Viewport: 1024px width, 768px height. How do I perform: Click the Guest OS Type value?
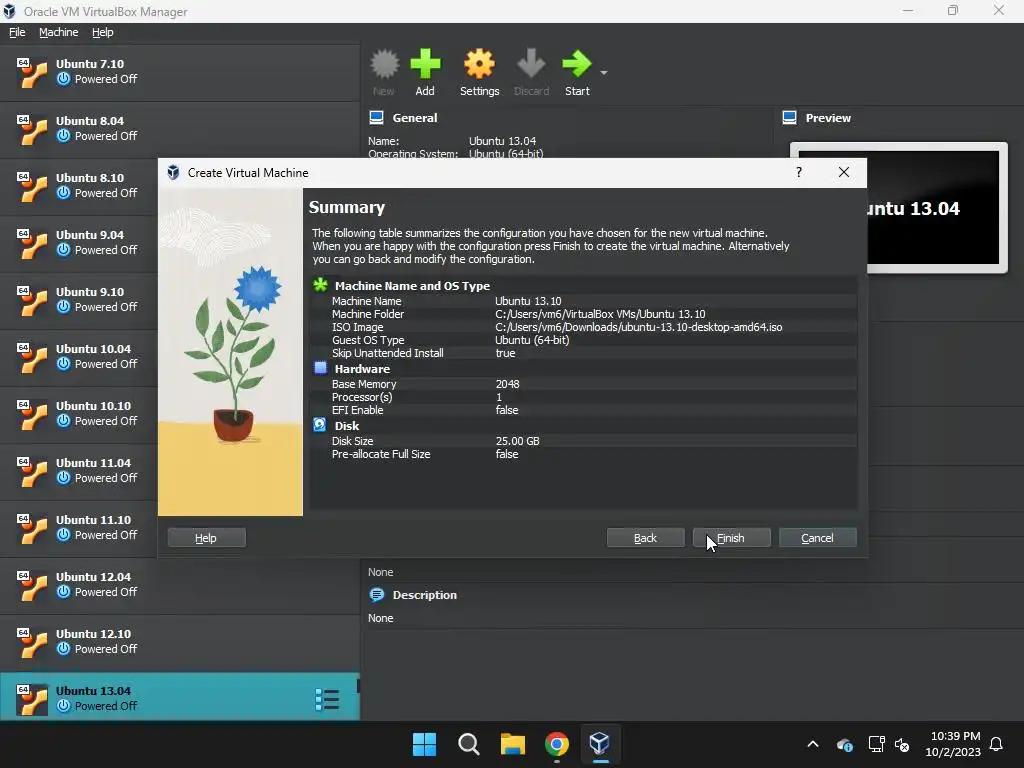click(532, 340)
